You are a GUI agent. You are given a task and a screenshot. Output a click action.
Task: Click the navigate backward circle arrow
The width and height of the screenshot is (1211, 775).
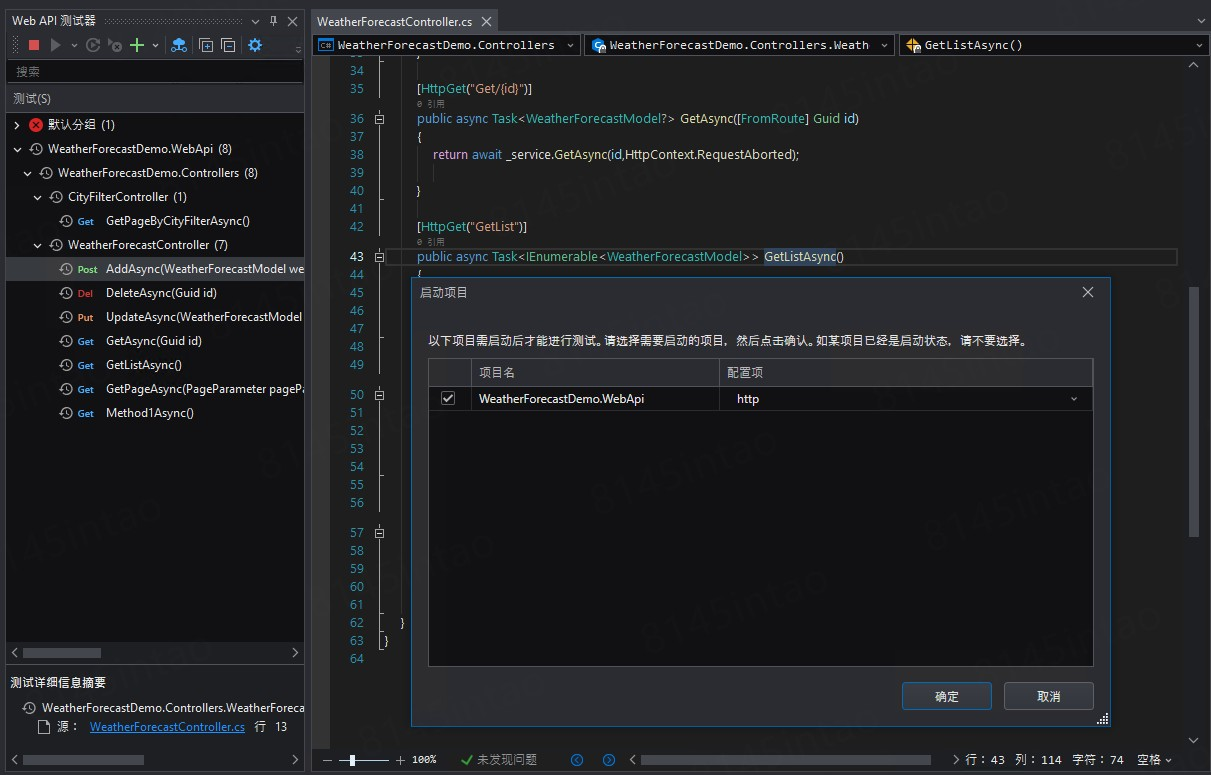(577, 760)
